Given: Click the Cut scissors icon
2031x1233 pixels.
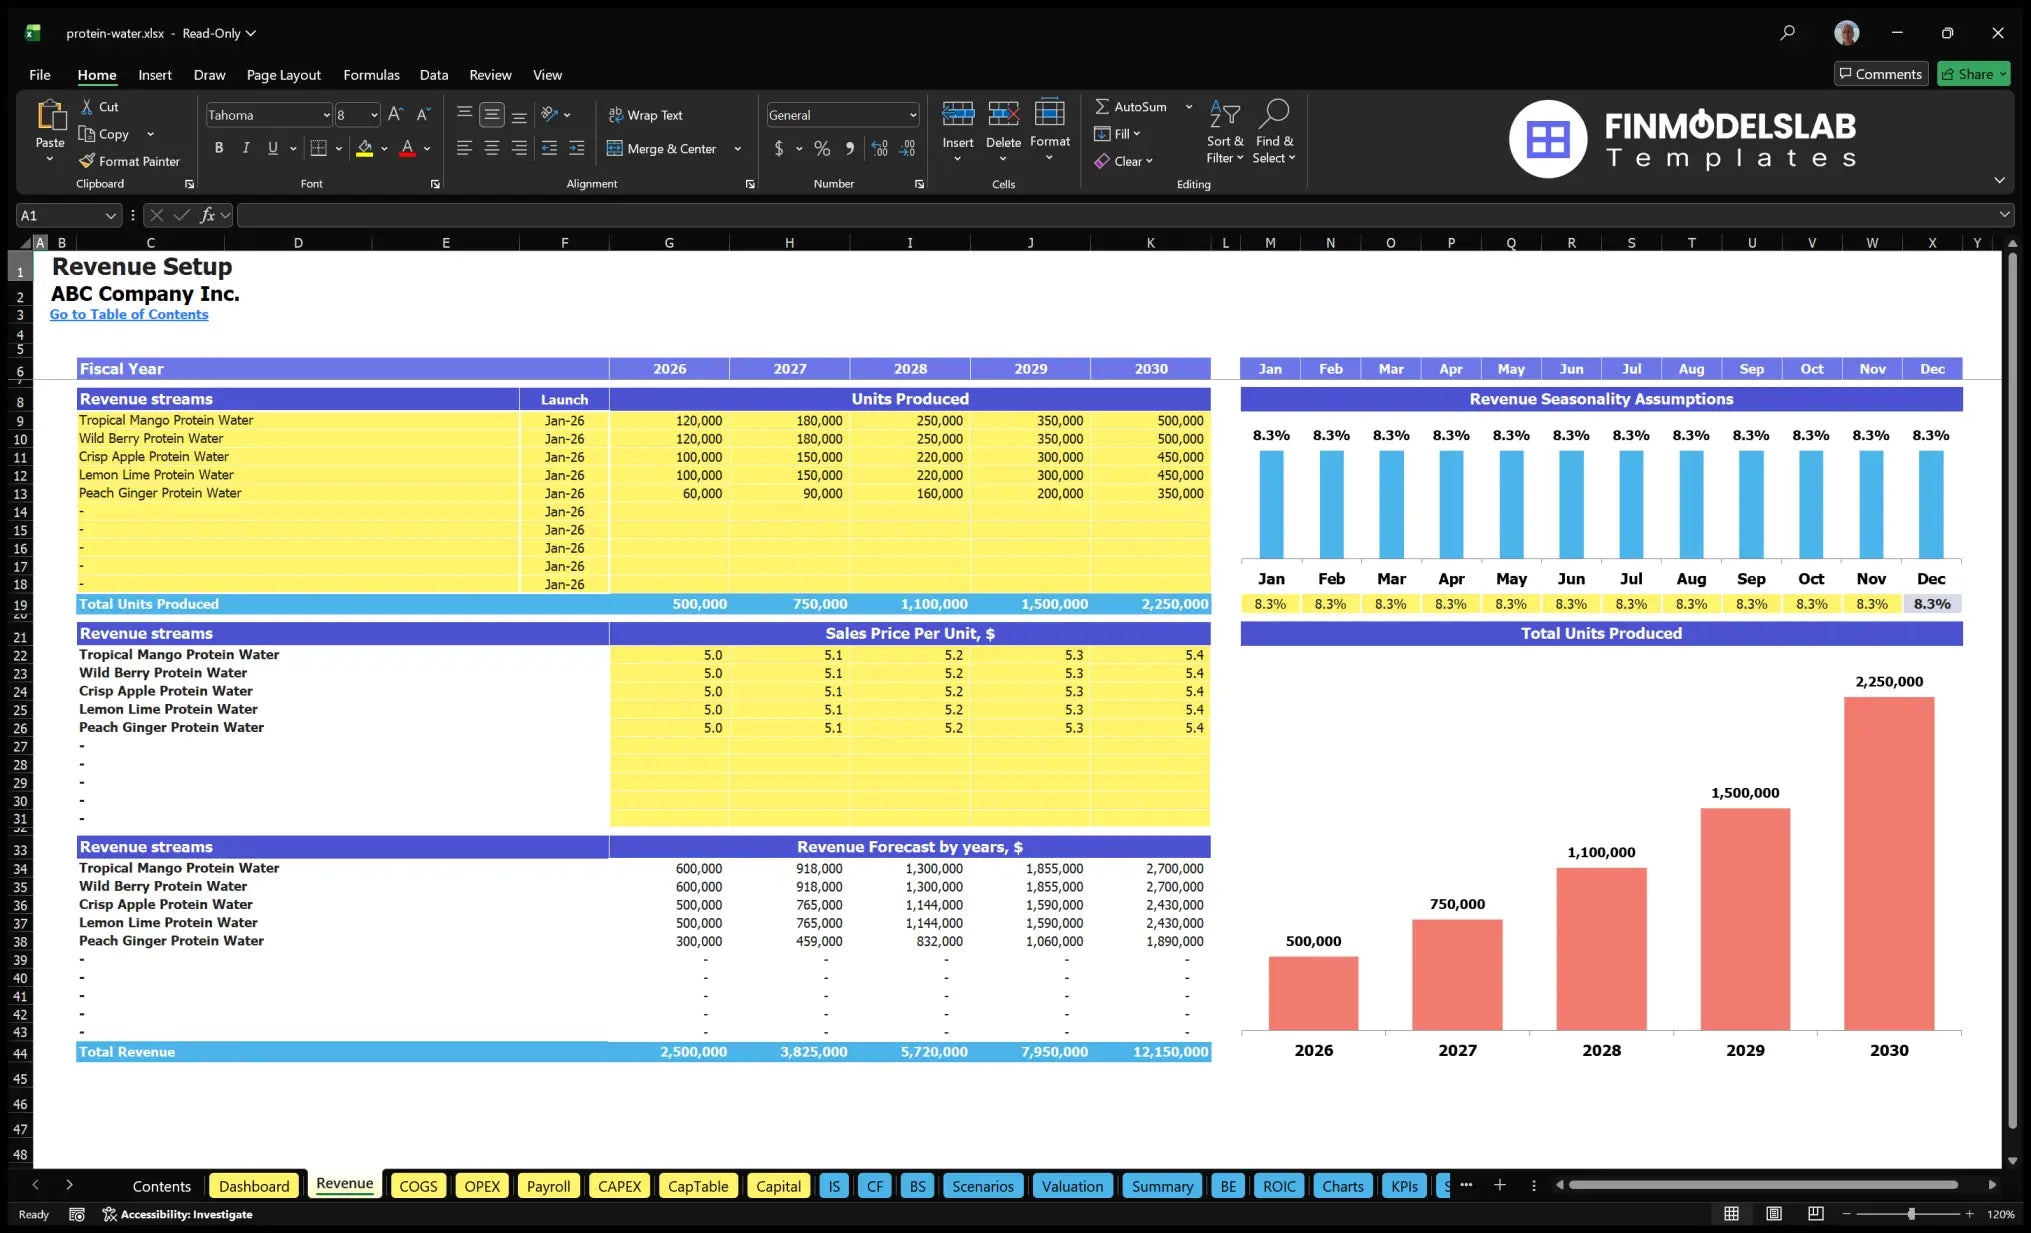Looking at the screenshot, I should [x=87, y=106].
